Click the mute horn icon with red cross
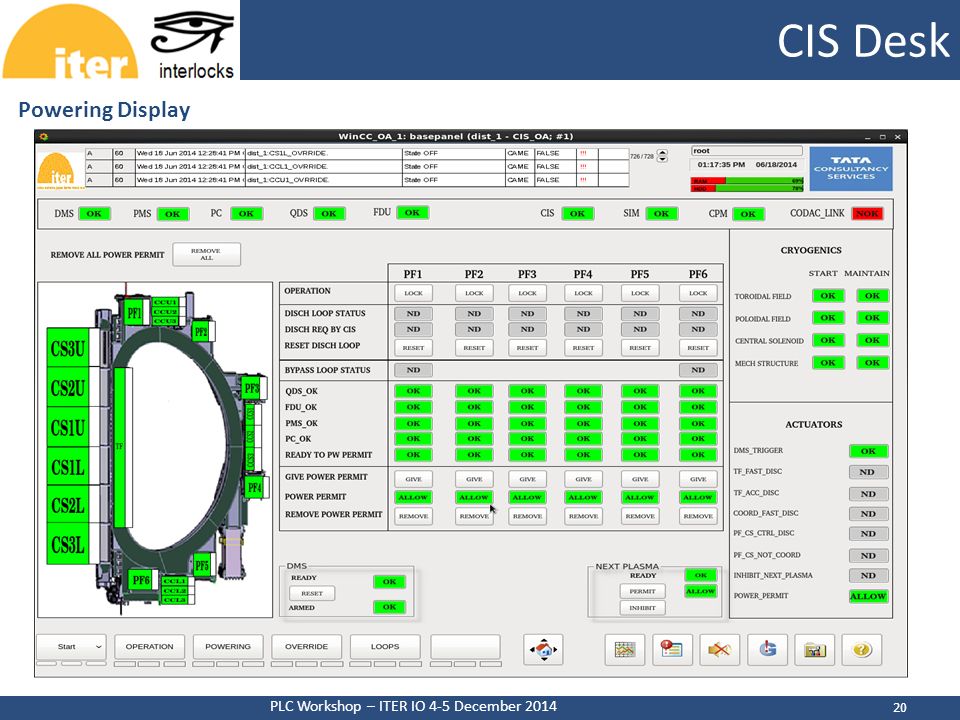This screenshot has height=720, width=960. (719, 650)
